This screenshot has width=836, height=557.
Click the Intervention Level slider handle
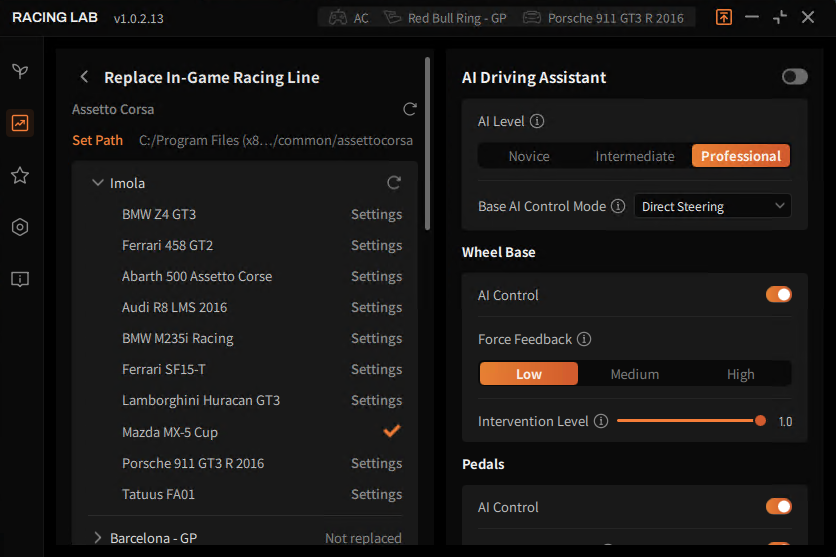click(x=760, y=421)
